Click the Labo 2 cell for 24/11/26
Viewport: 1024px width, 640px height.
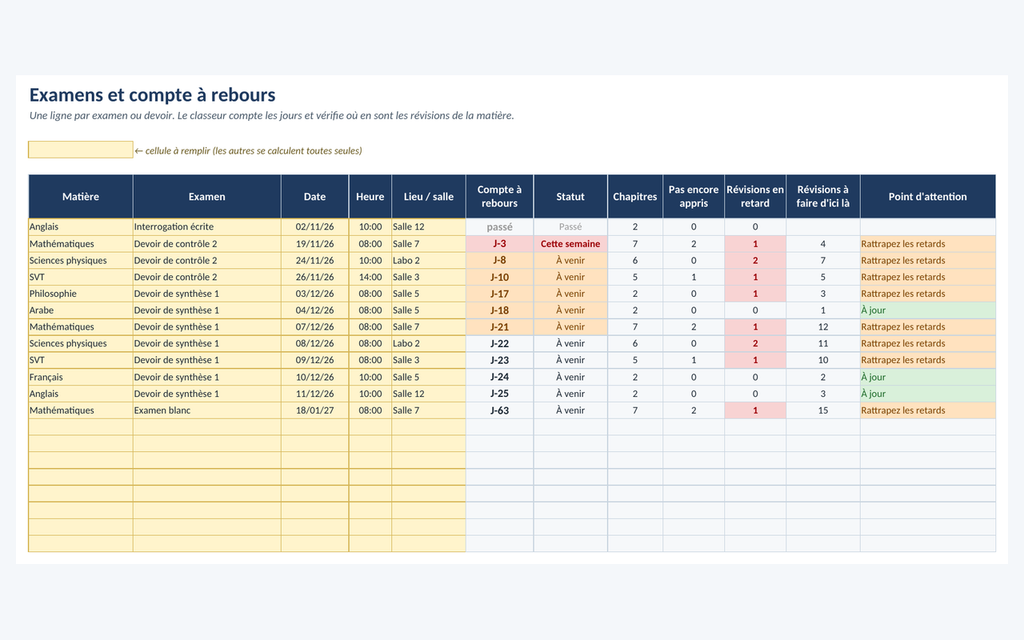click(428, 260)
